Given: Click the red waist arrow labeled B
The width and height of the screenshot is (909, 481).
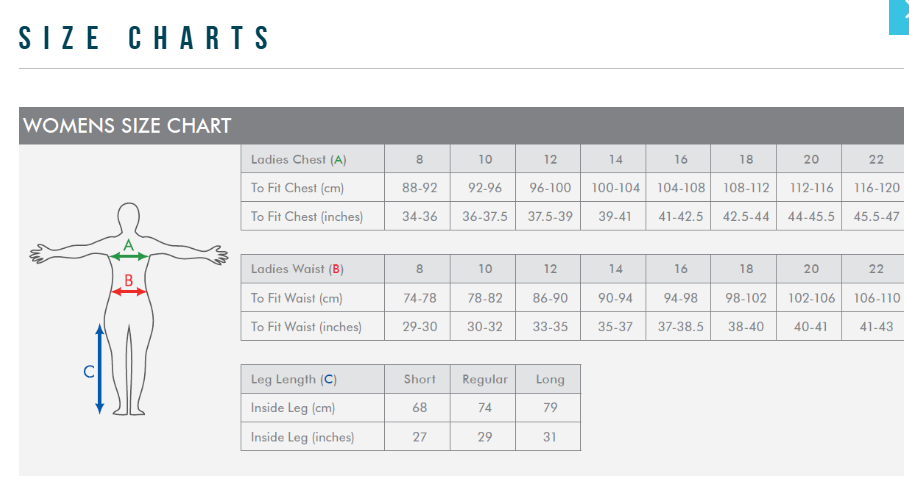Looking at the screenshot, I should point(129,291).
